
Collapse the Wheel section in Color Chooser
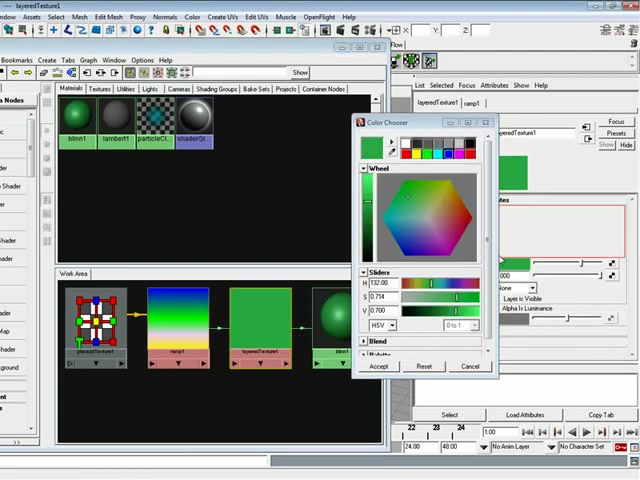(x=363, y=168)
